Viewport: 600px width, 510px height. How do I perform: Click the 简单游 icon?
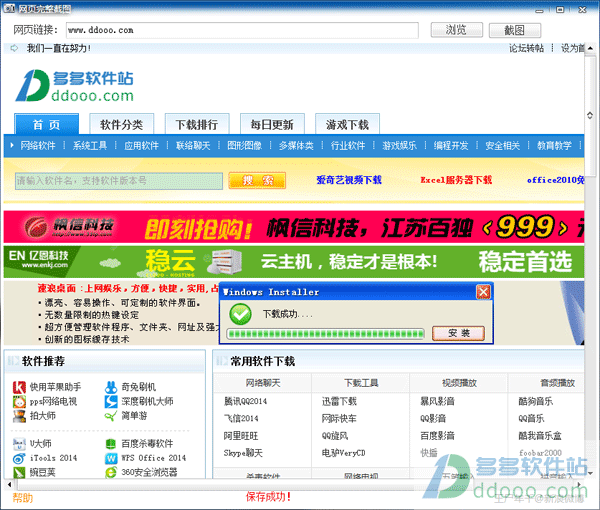point(111,416)
